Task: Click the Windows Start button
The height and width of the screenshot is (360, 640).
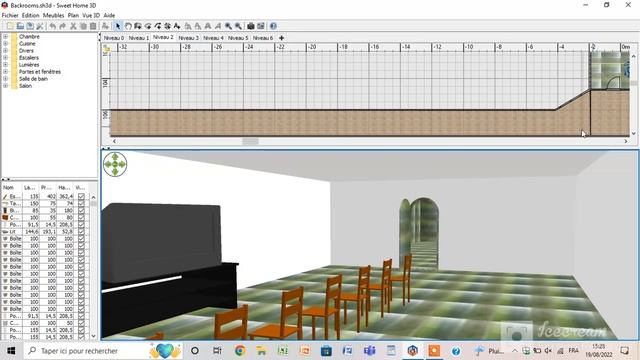Action: coord(11,351)
